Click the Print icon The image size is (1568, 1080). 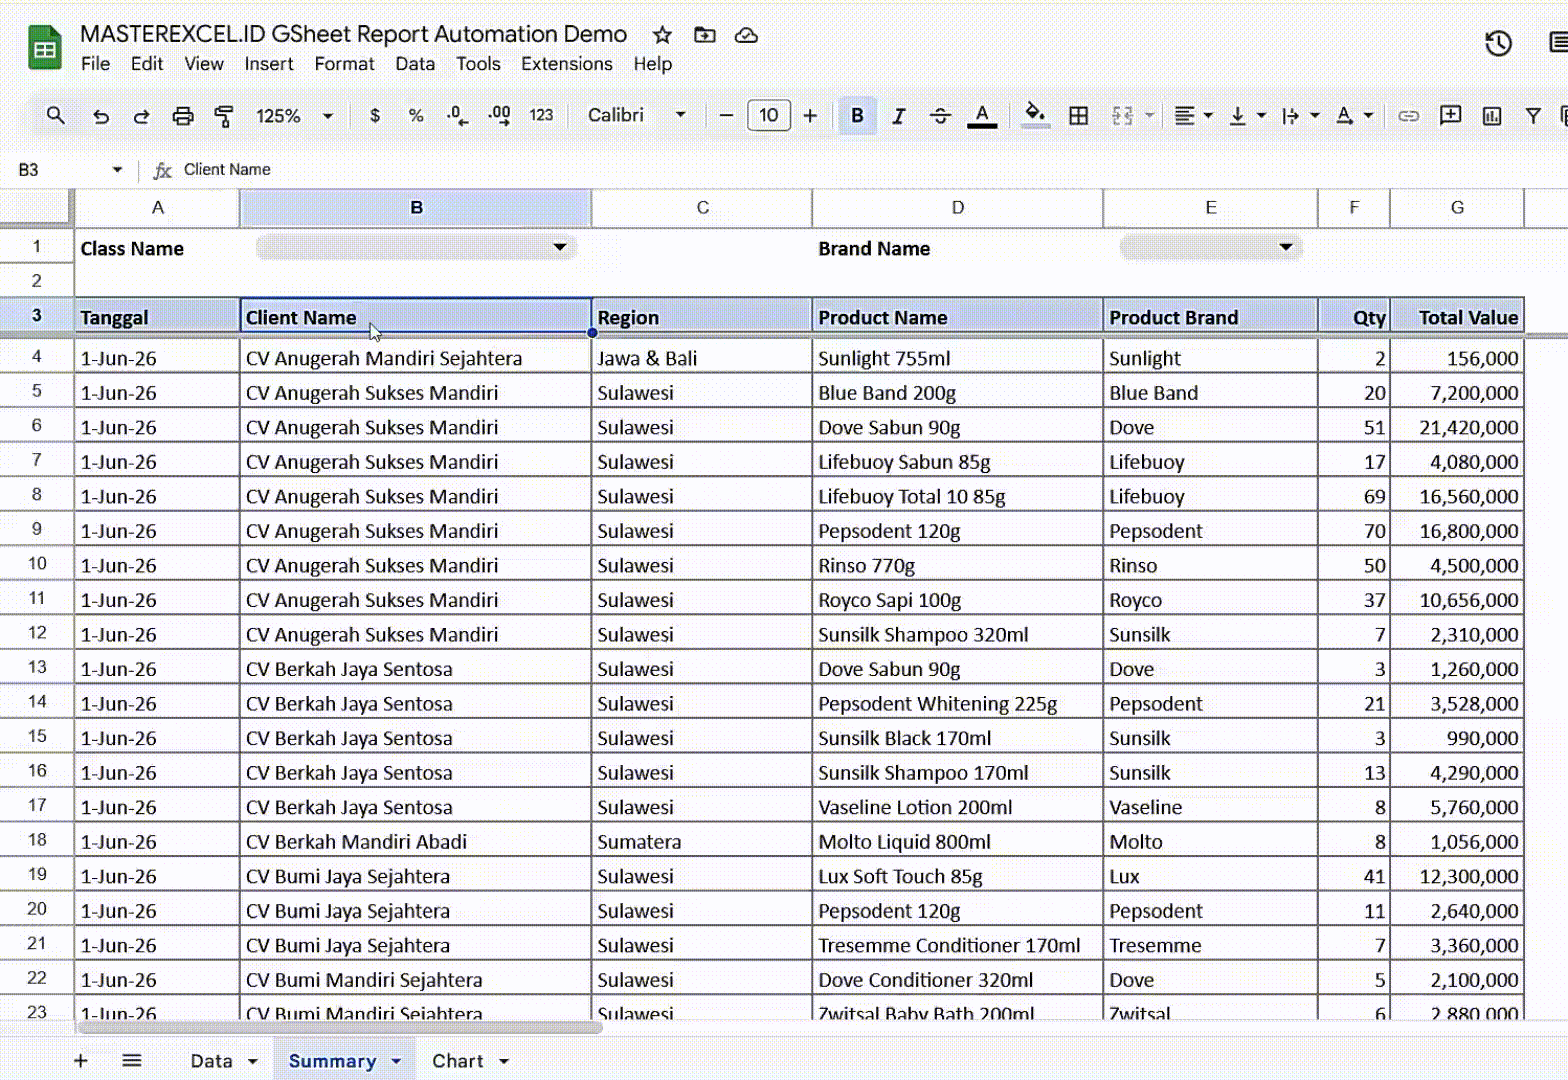click(182, 116)
